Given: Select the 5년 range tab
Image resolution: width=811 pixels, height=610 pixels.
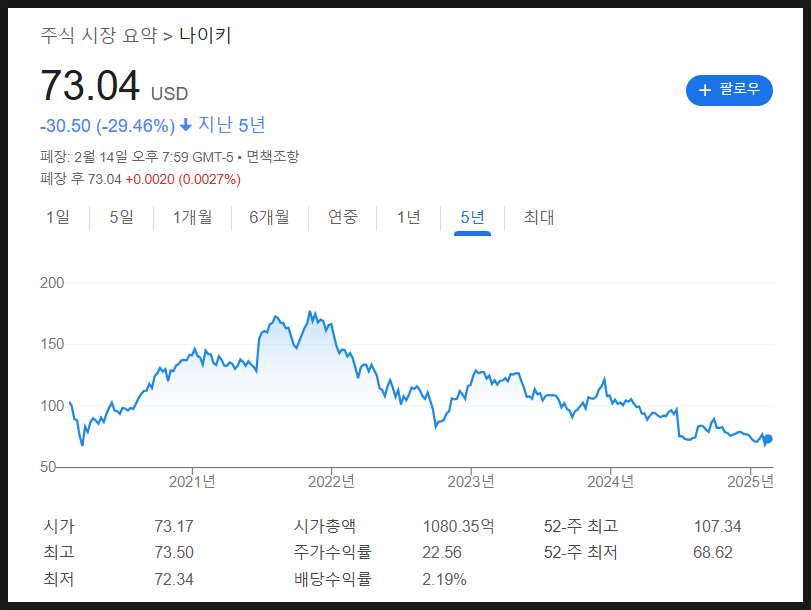Looking at the screenshot, I should click(472, 217).
